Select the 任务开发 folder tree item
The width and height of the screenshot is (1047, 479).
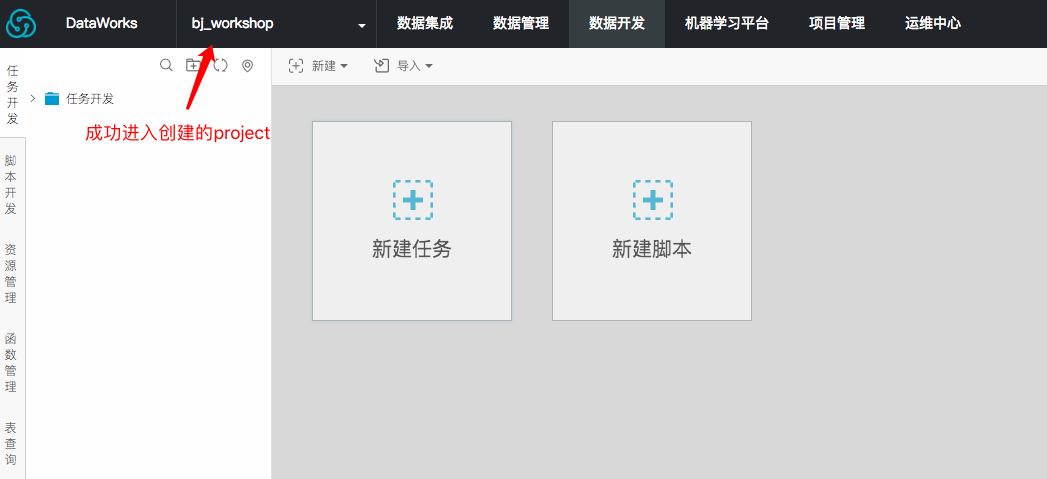pos(89,99)
